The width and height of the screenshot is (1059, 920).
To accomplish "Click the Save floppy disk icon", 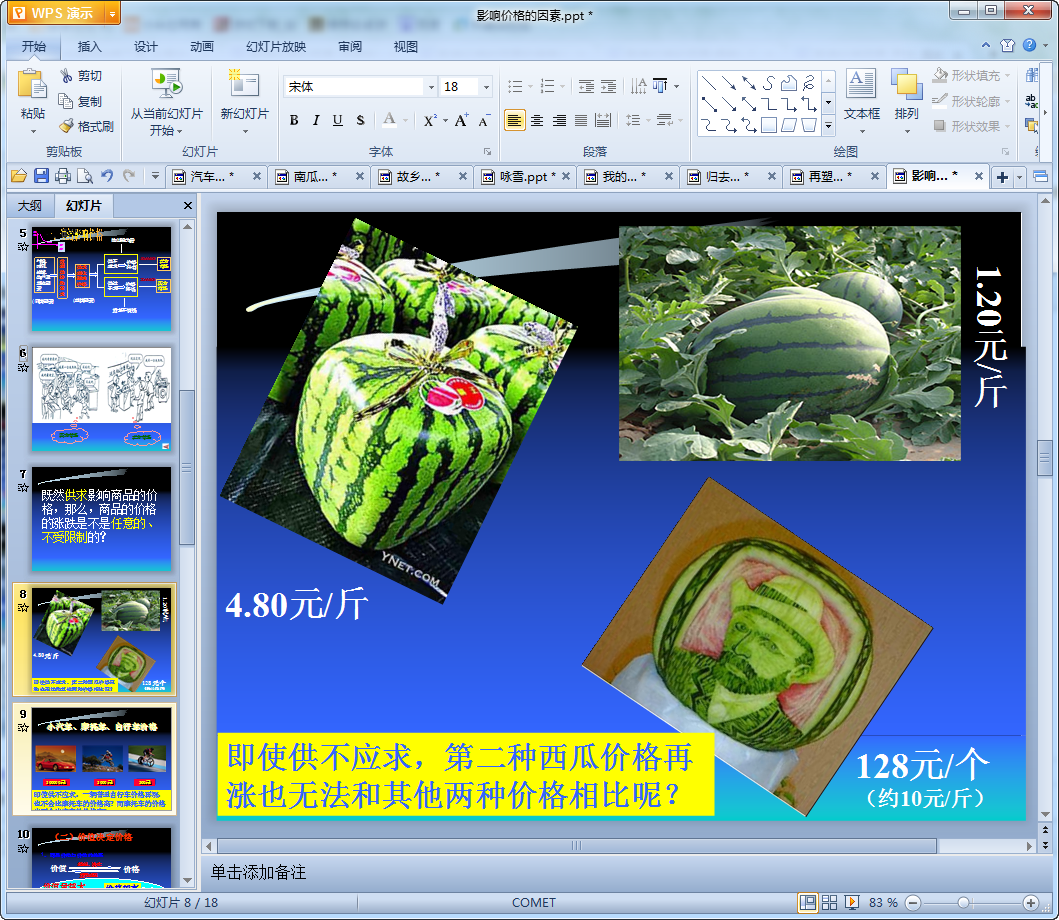I will [x=41, y=176].
